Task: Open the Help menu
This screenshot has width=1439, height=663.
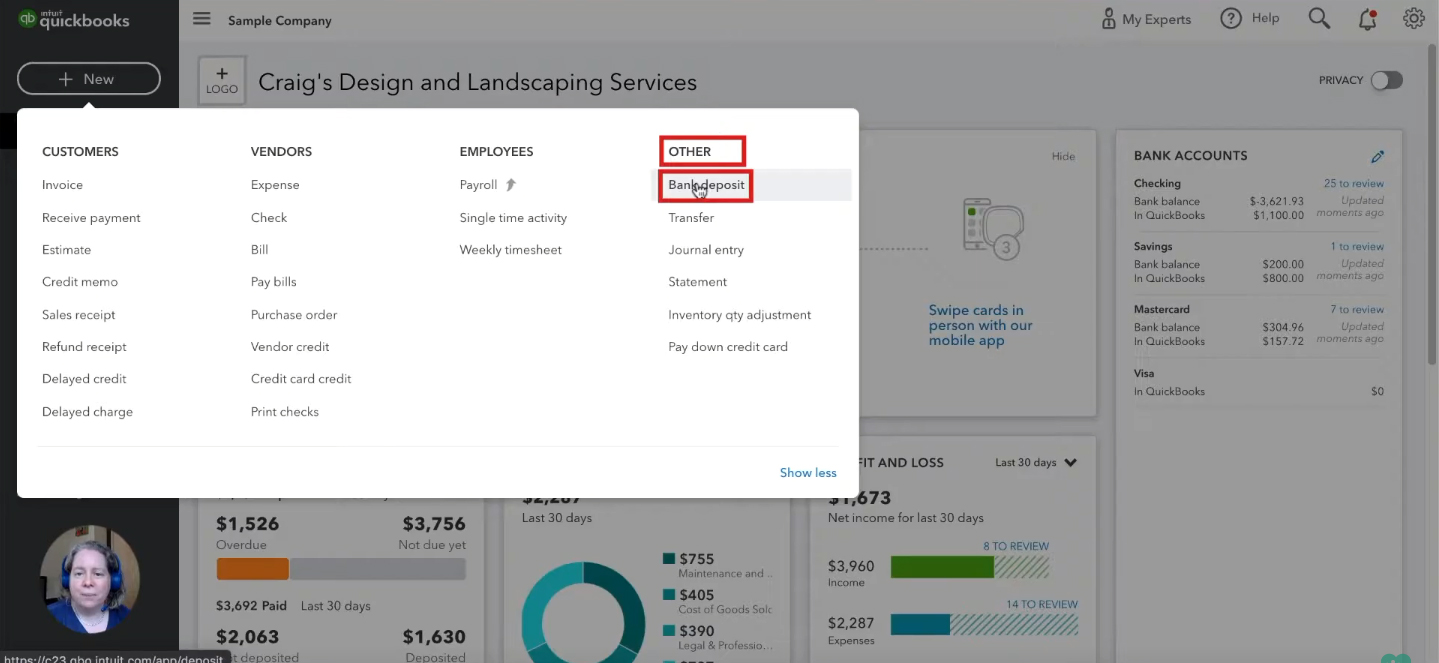Action: [1250, 19]
